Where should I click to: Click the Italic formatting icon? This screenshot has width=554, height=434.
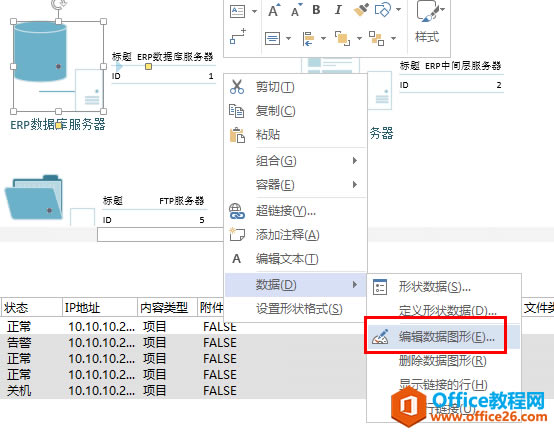click(338, 10)
